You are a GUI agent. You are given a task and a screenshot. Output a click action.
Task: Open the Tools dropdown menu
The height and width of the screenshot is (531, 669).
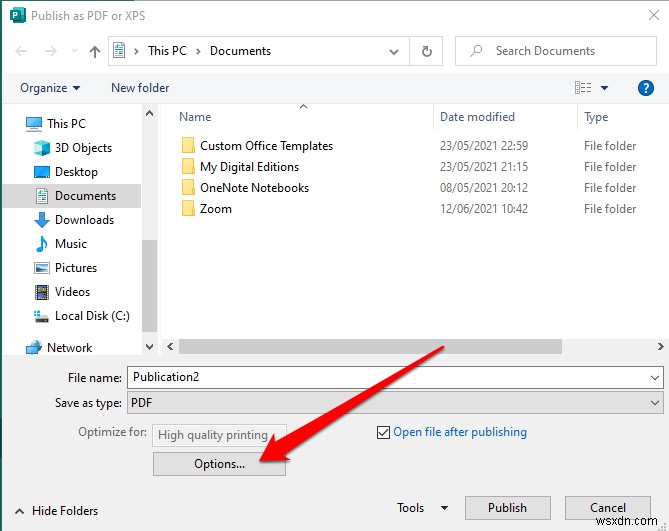pyautogui.click(x=422, y=508)
